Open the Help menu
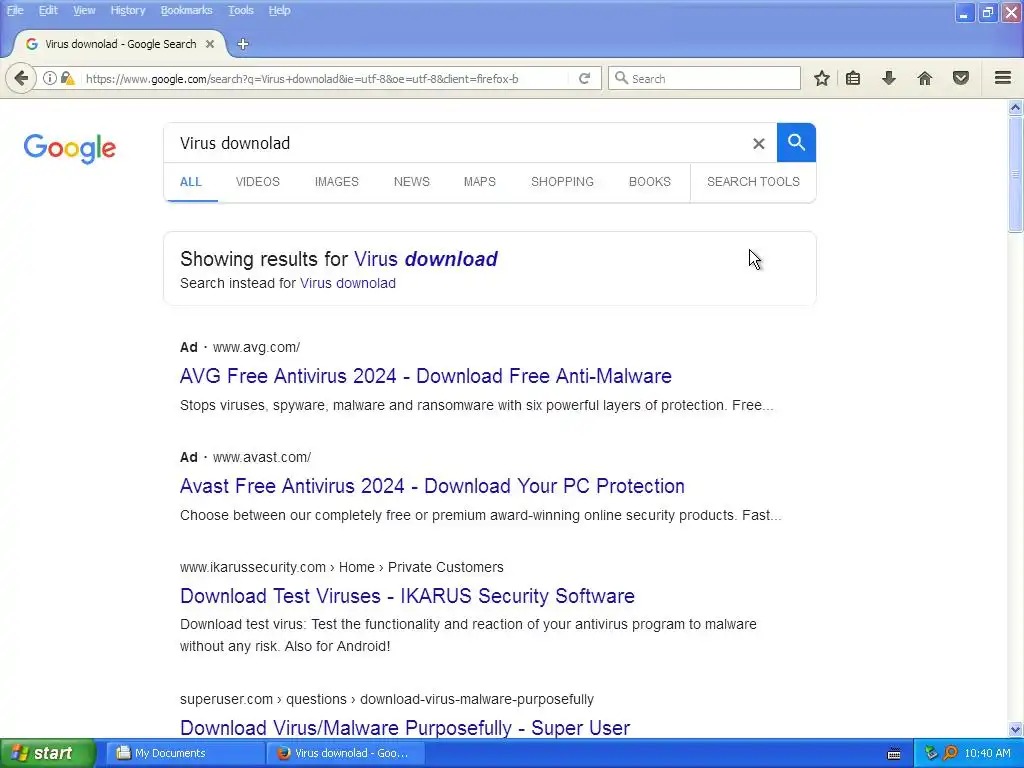 click(279, 10)
